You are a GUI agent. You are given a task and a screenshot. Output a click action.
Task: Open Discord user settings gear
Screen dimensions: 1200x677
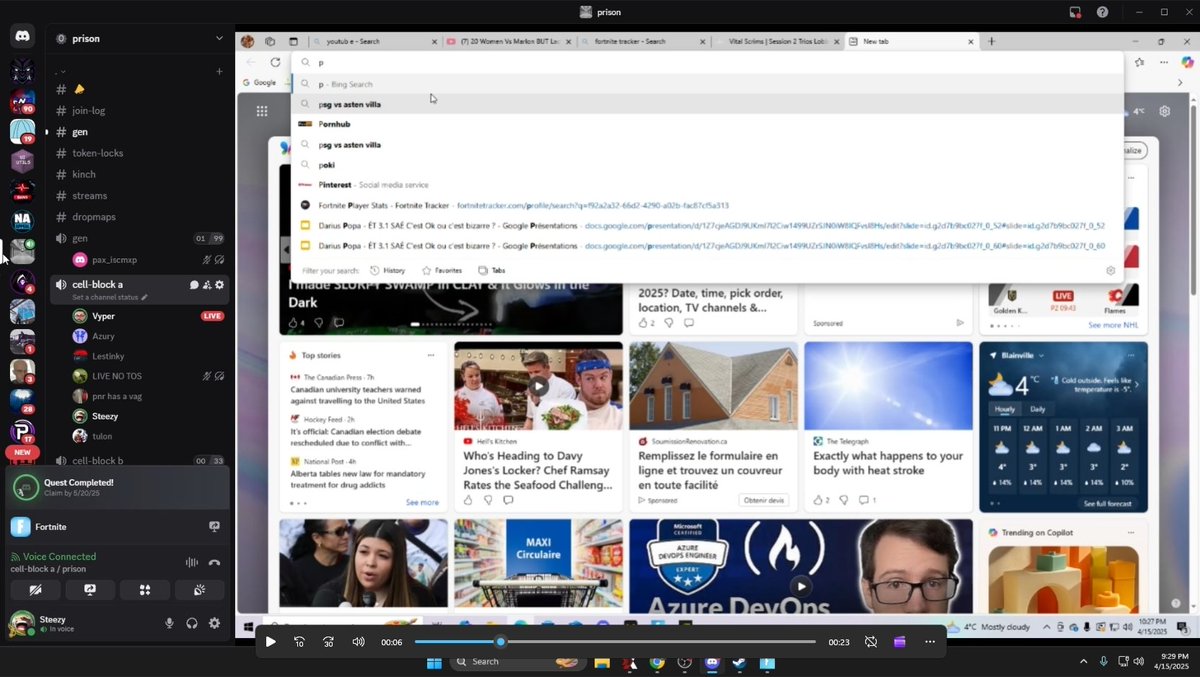[x=214, y=623]
